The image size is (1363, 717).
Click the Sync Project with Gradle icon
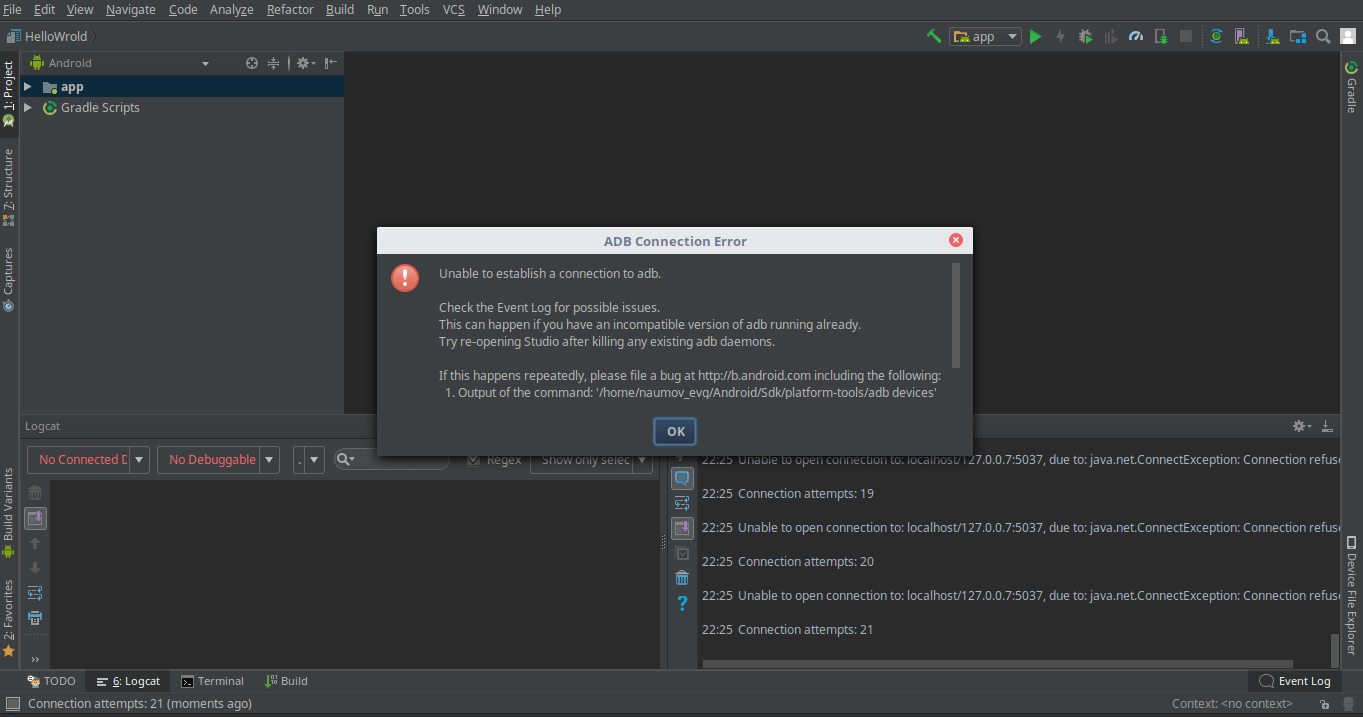(1216, 36)
